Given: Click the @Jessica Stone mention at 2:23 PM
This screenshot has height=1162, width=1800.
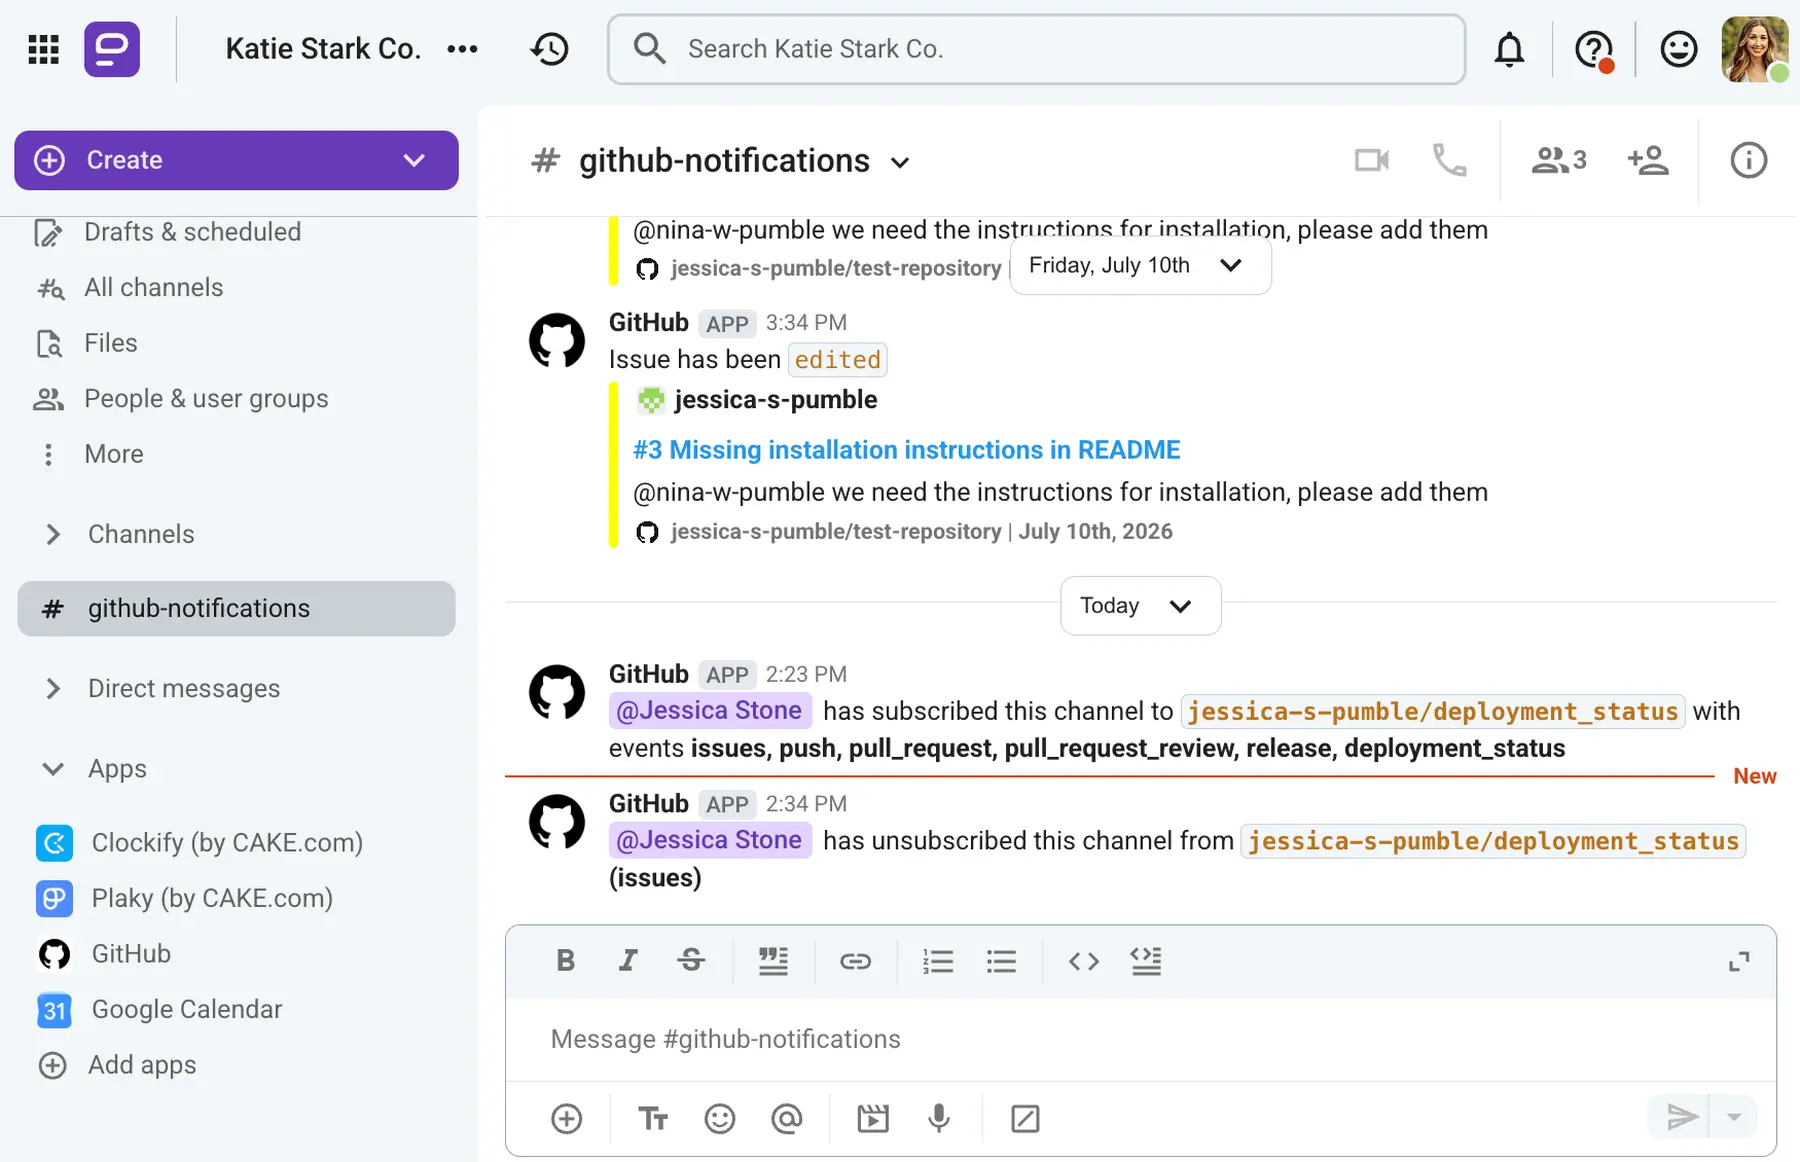Looking at the screenshot, I should tap(710, 711).
